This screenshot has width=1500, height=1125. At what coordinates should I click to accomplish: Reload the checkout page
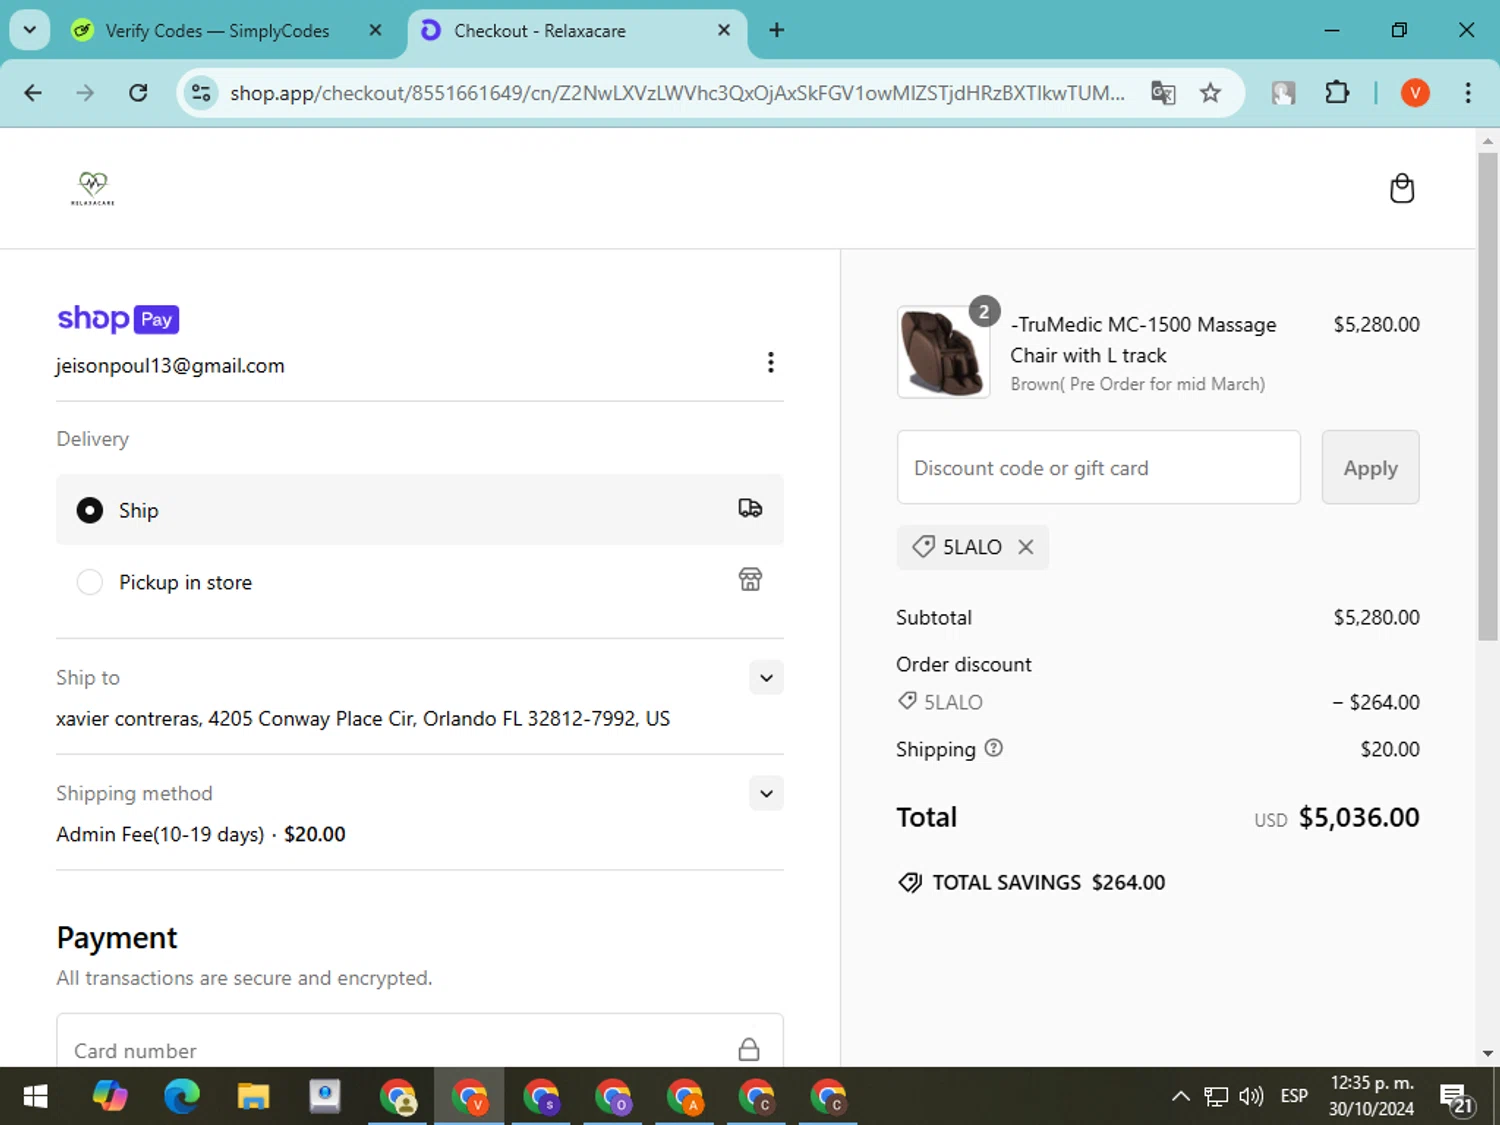(138, 93)
